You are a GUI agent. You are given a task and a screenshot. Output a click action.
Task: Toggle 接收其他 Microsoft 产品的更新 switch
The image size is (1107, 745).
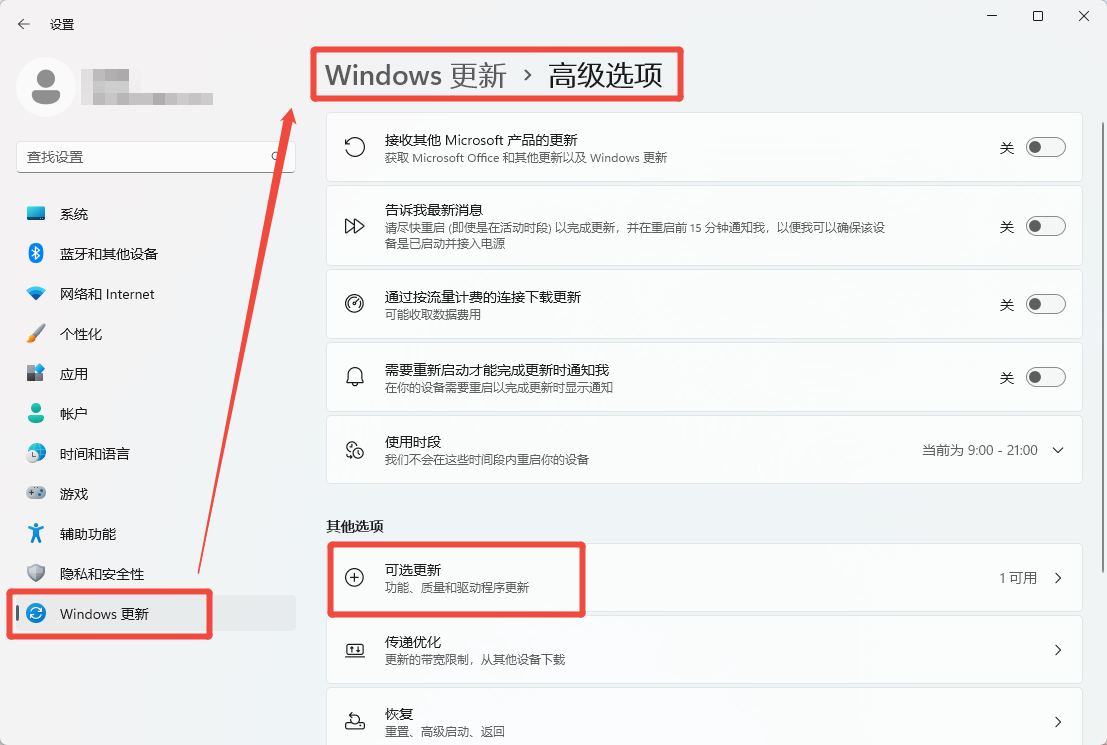pyautogui.click(x=1046, y=147)
